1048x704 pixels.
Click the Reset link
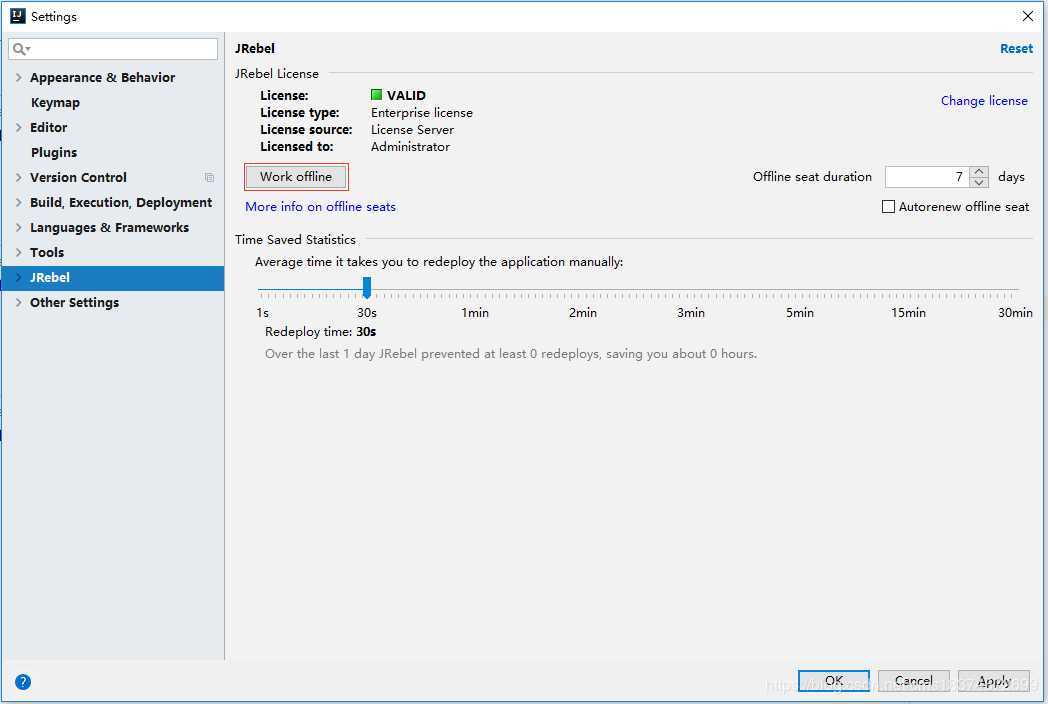pyautogui.click(x=1016, y=48)
